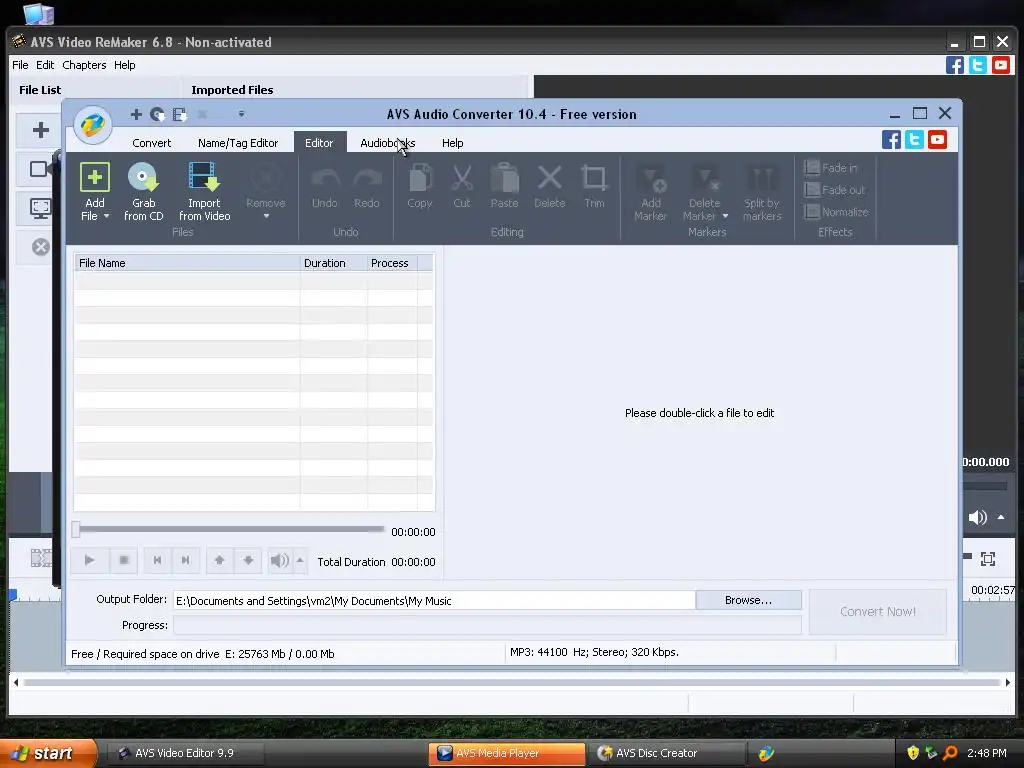Screen dimensions: 1024x768
Task: Expand volume slider arrow next to speaker
Action: [300, 560]
